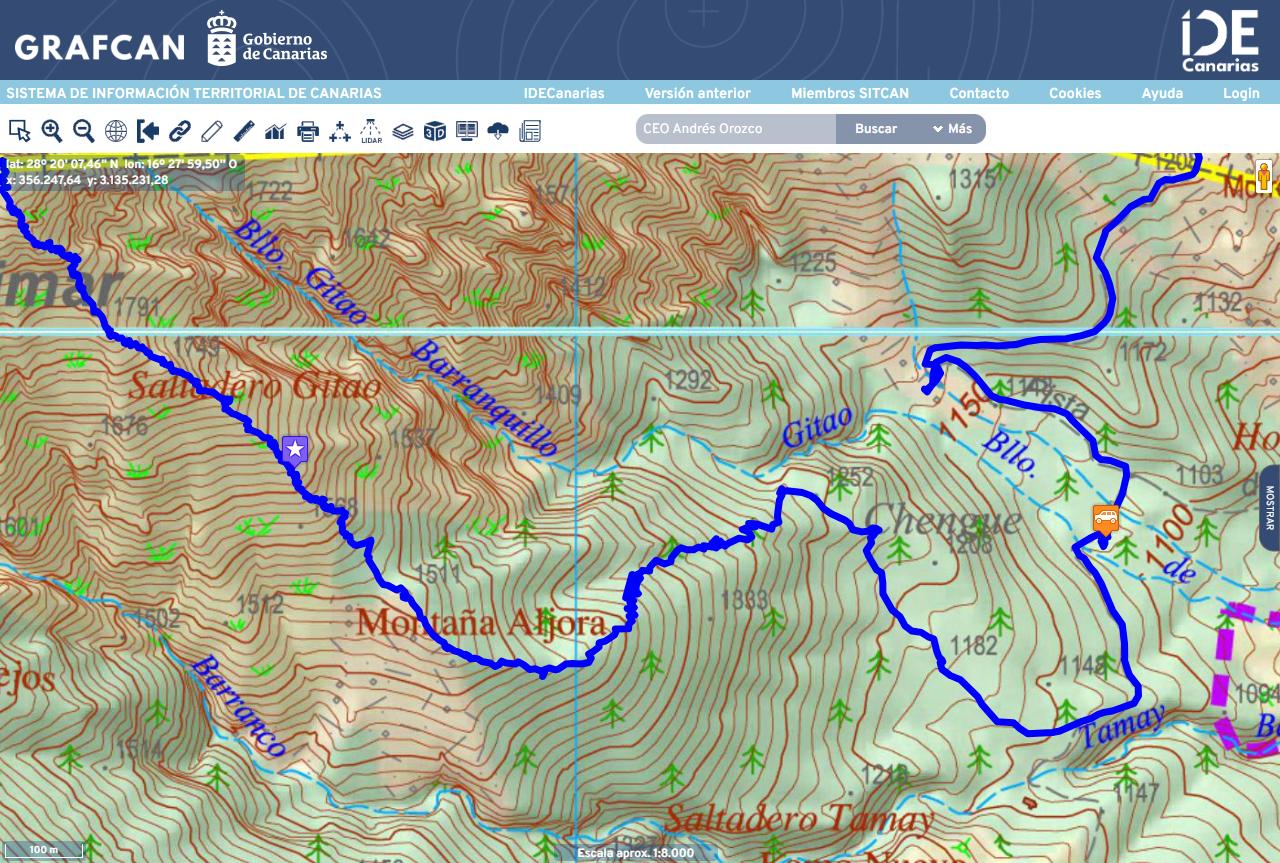1280x863 pixels.
Task: Click the Sistema de Información Territorial title
Action: pyautogui.click(x=194, y=93)
